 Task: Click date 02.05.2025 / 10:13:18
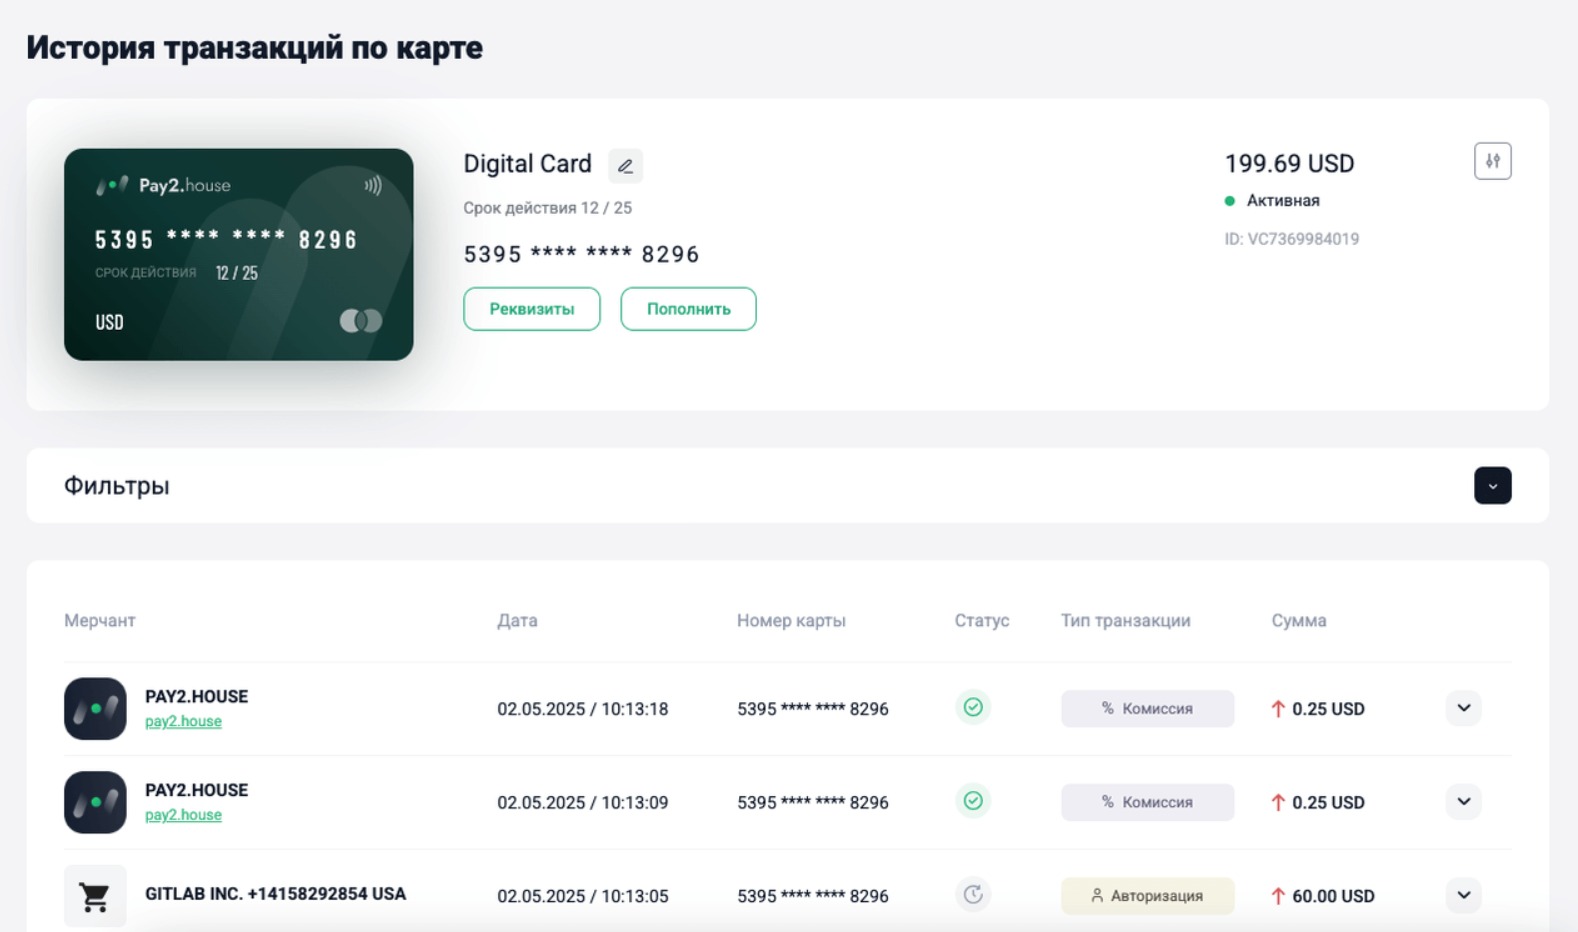pyautogui.click(x=582, y=709)
